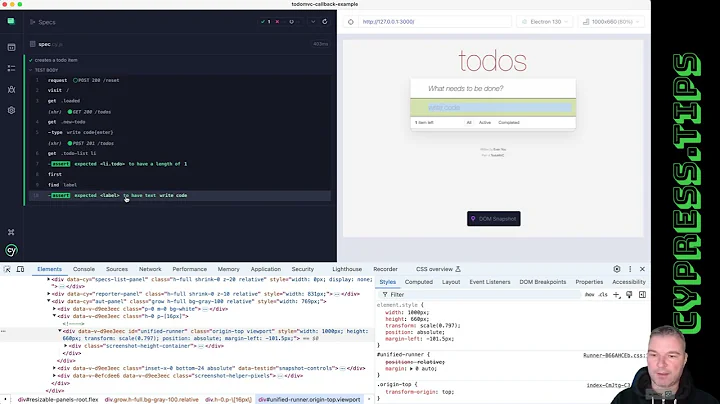Select the assert 'length of 1' row
Image resolution: width=720 pixels, height=404 pixels.
[180, 164]
